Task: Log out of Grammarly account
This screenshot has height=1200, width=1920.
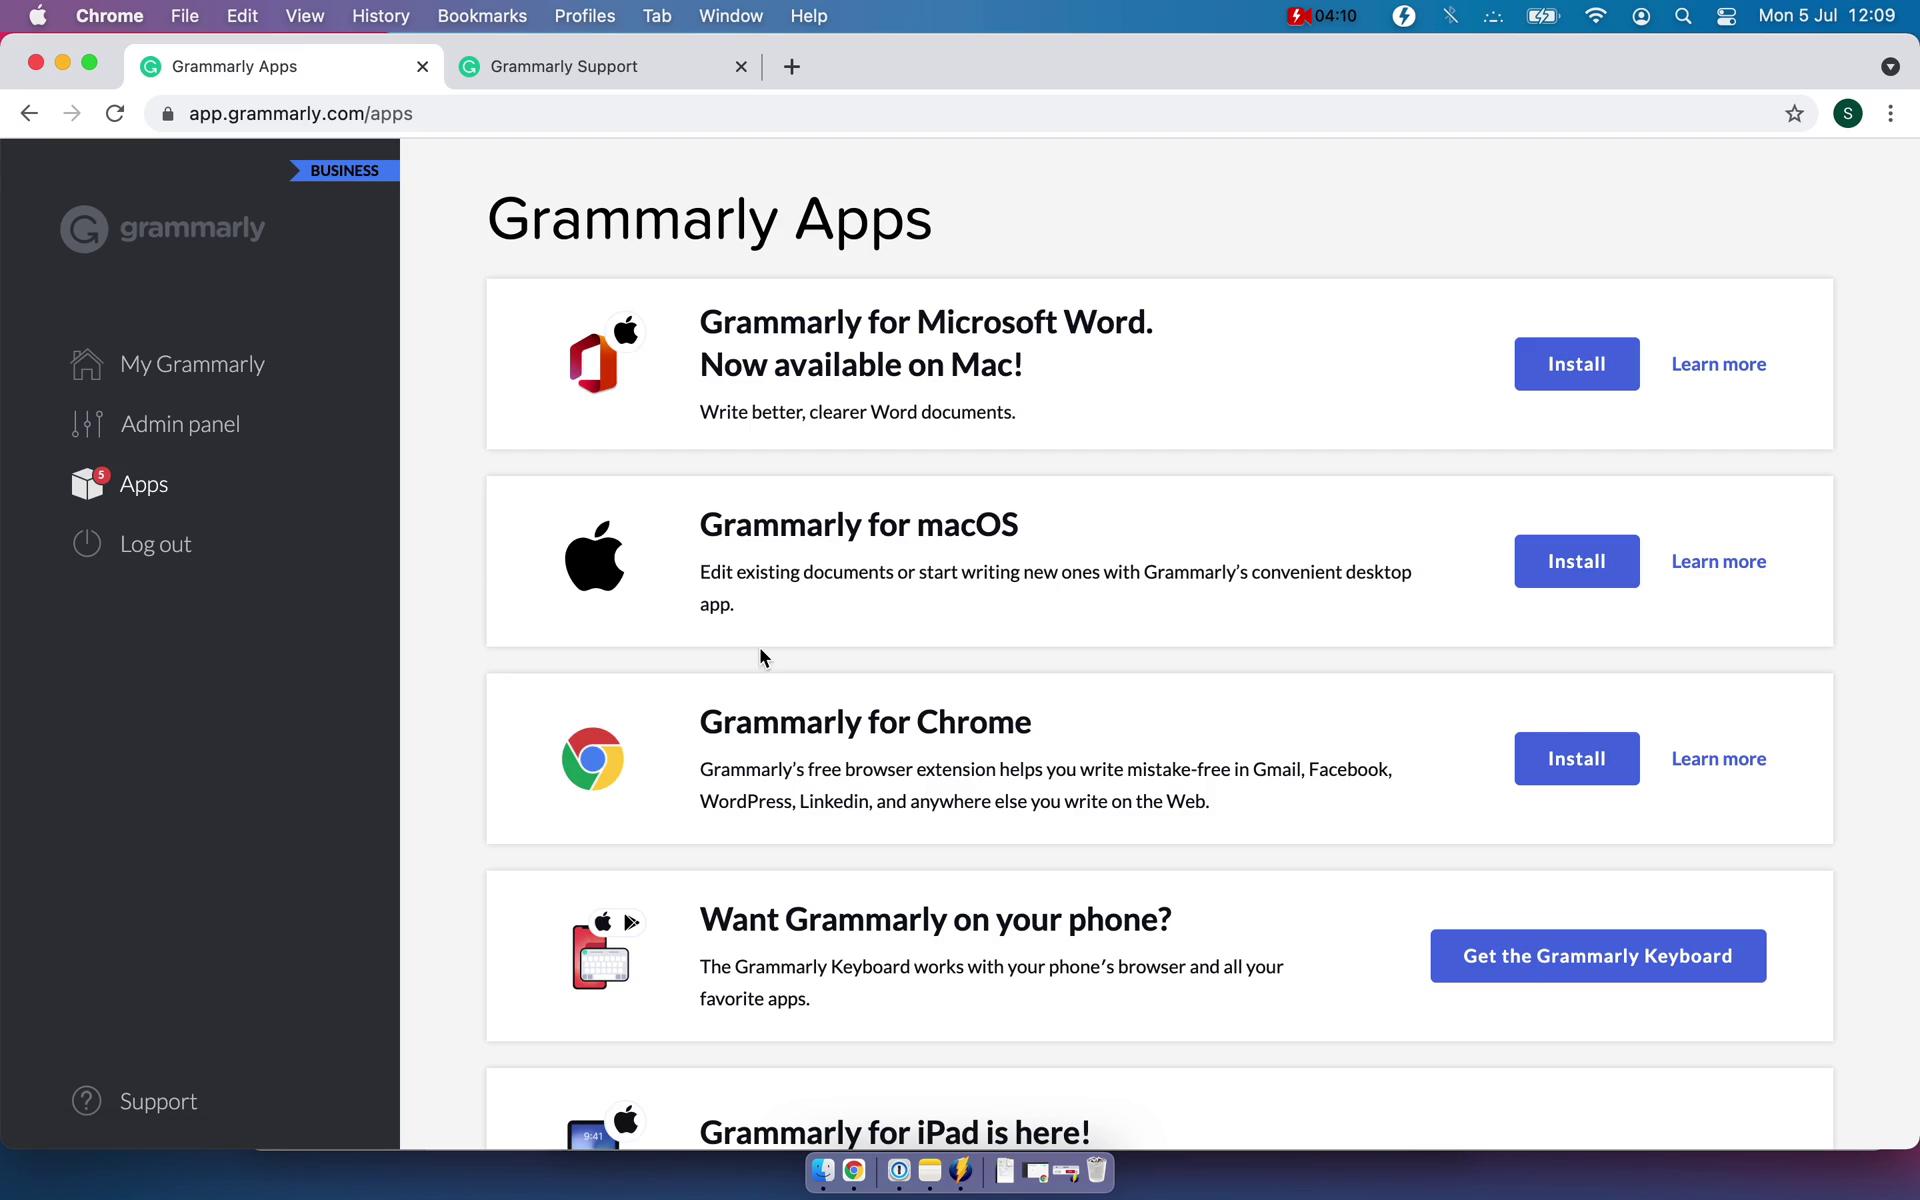Action: point(155,542)
